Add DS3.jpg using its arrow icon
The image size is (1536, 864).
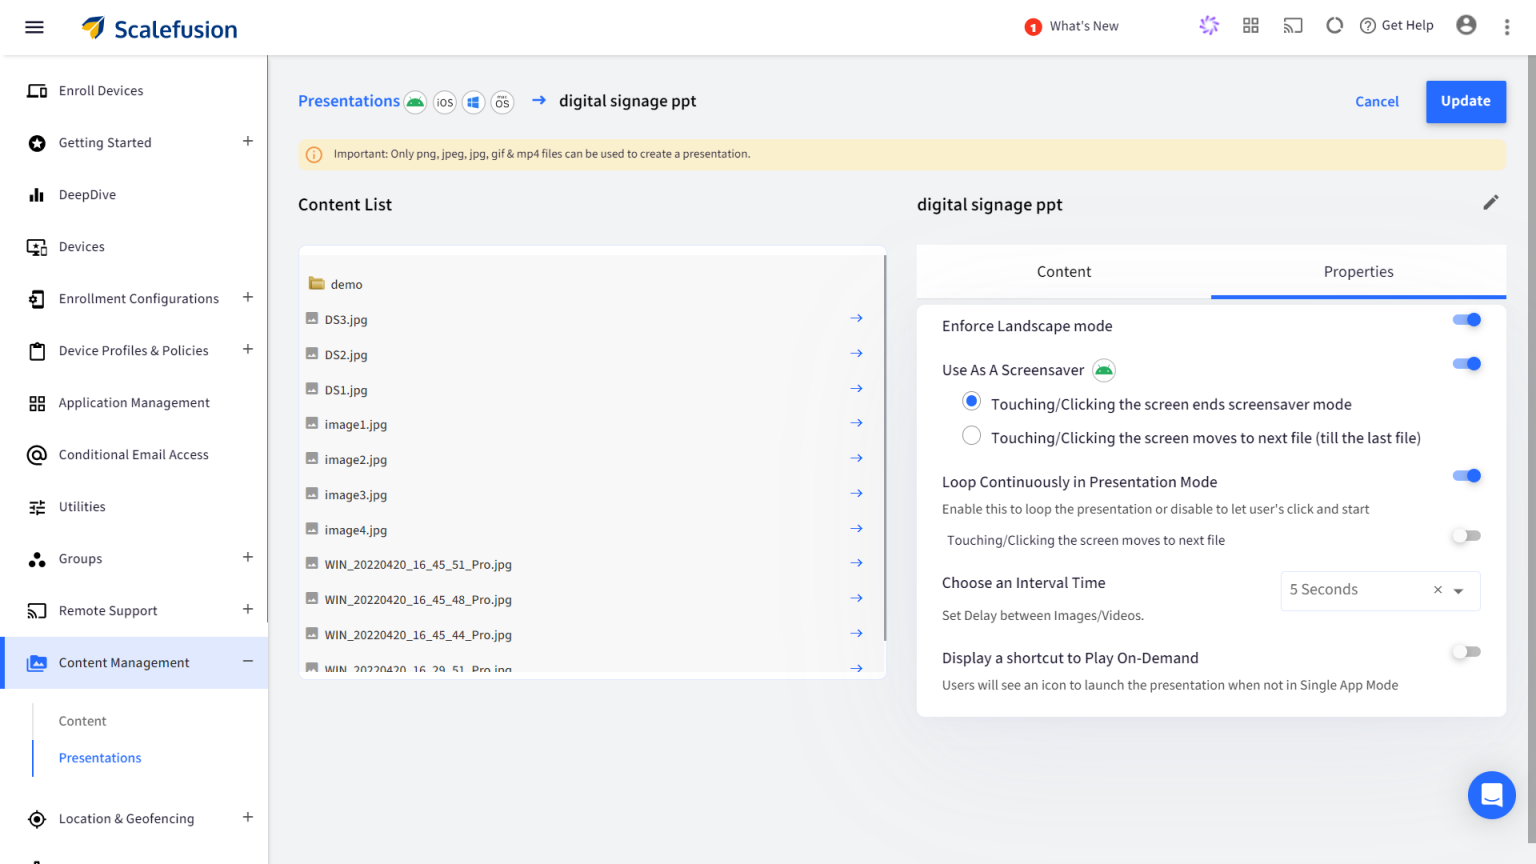(856, 318)
